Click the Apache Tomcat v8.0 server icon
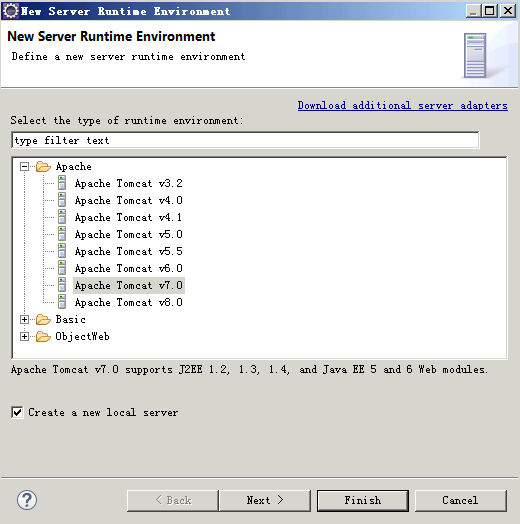Image resolution: width=520 pixels, height=524 pixels. pyautogui.click(x=62, y=302)
